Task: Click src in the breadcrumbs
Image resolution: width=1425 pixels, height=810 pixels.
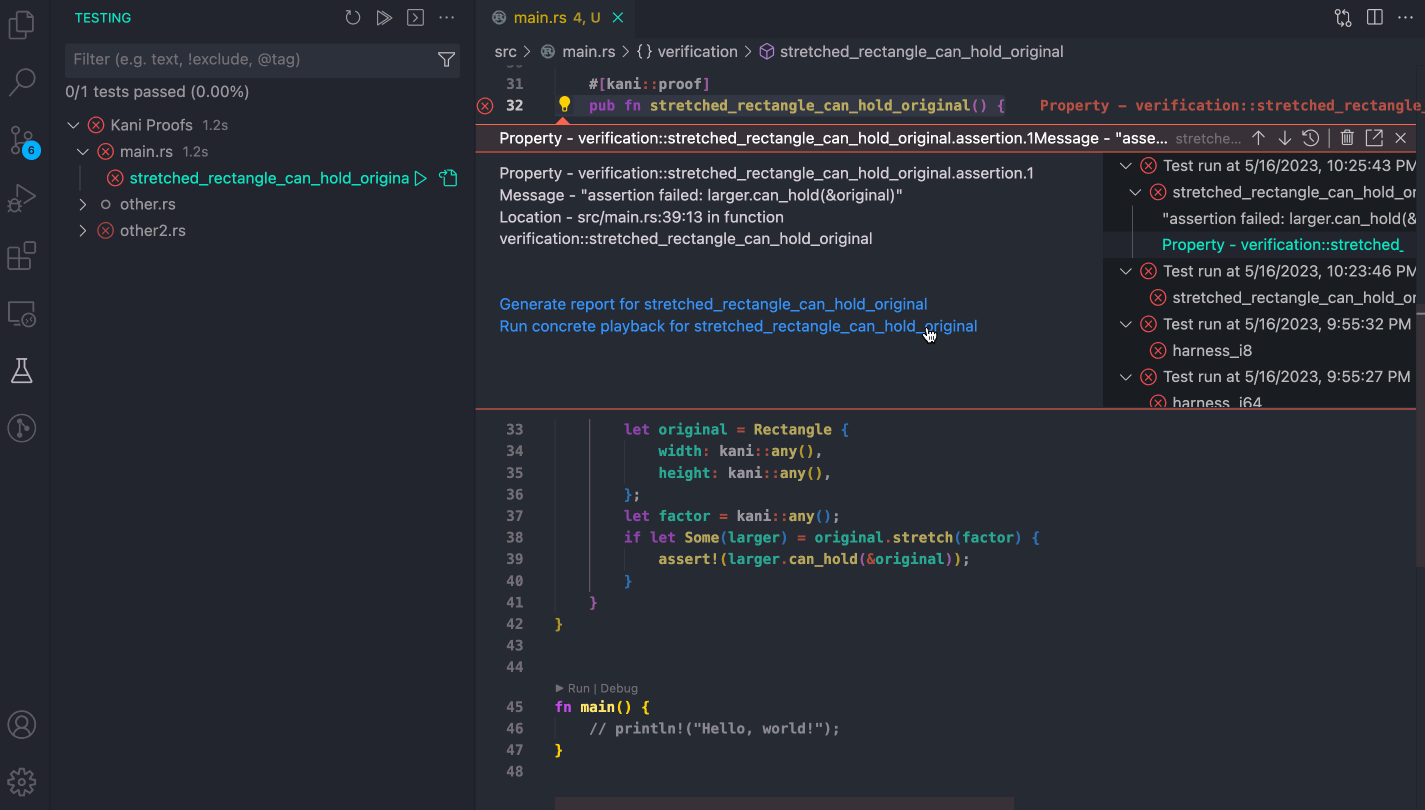Action: click(506, 52)
